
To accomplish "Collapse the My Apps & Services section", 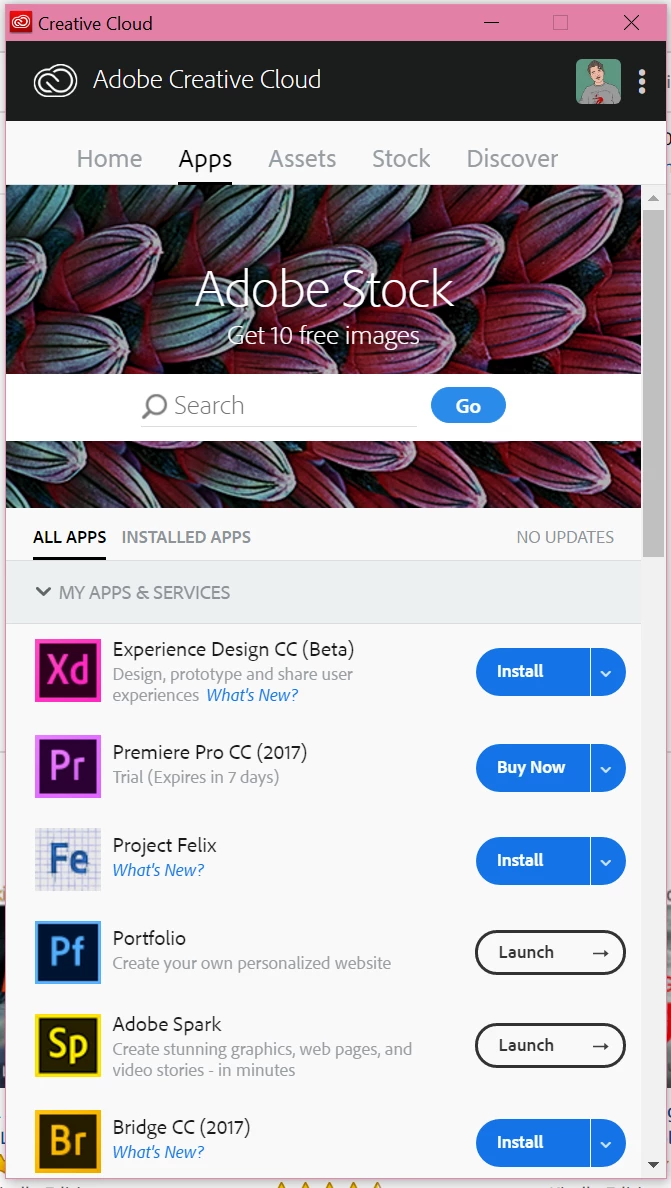I will click(x=43, y=592).
